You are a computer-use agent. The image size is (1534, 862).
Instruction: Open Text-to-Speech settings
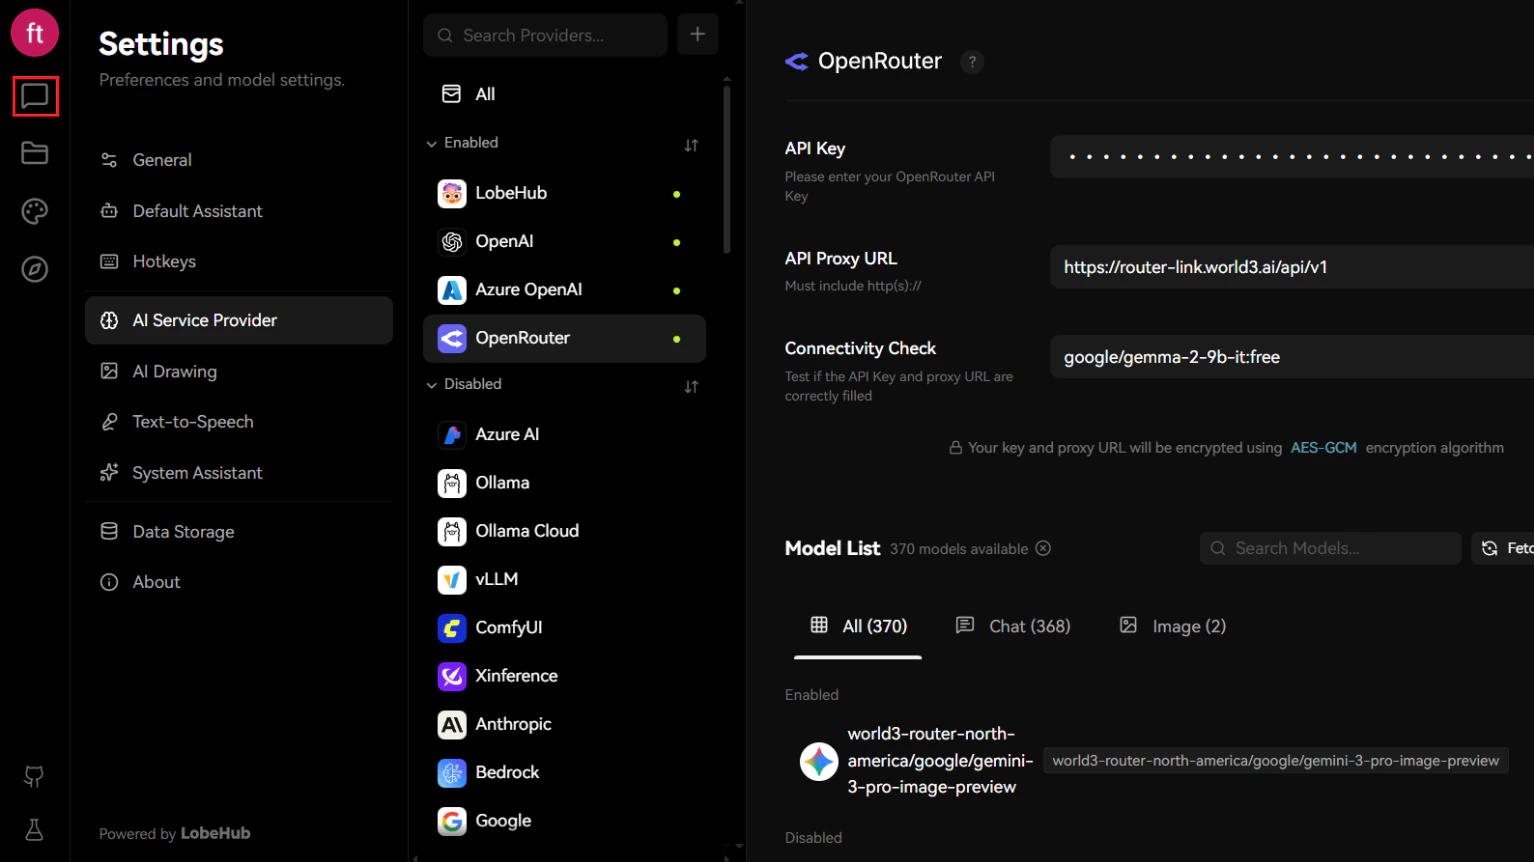pos(239,422)
